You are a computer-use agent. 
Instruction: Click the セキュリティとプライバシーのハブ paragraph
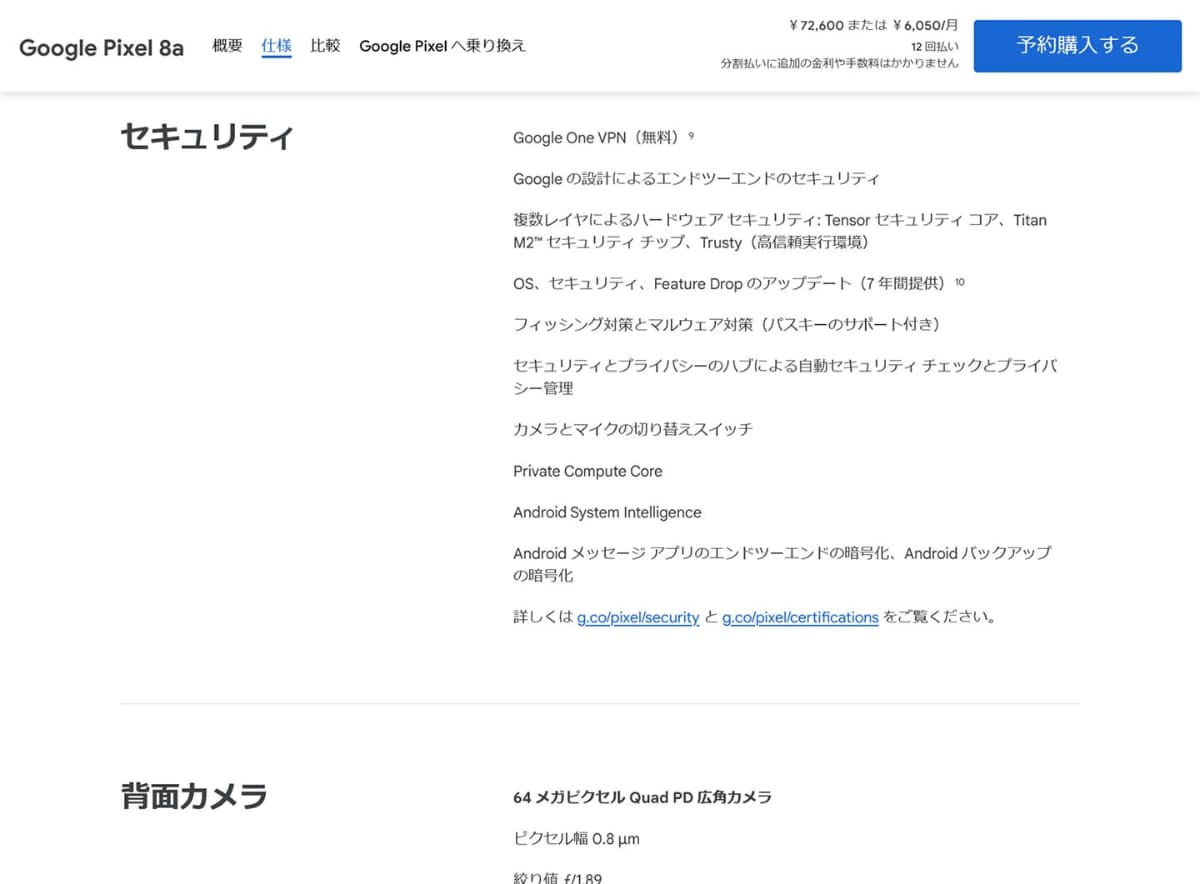tap(785, 377)
